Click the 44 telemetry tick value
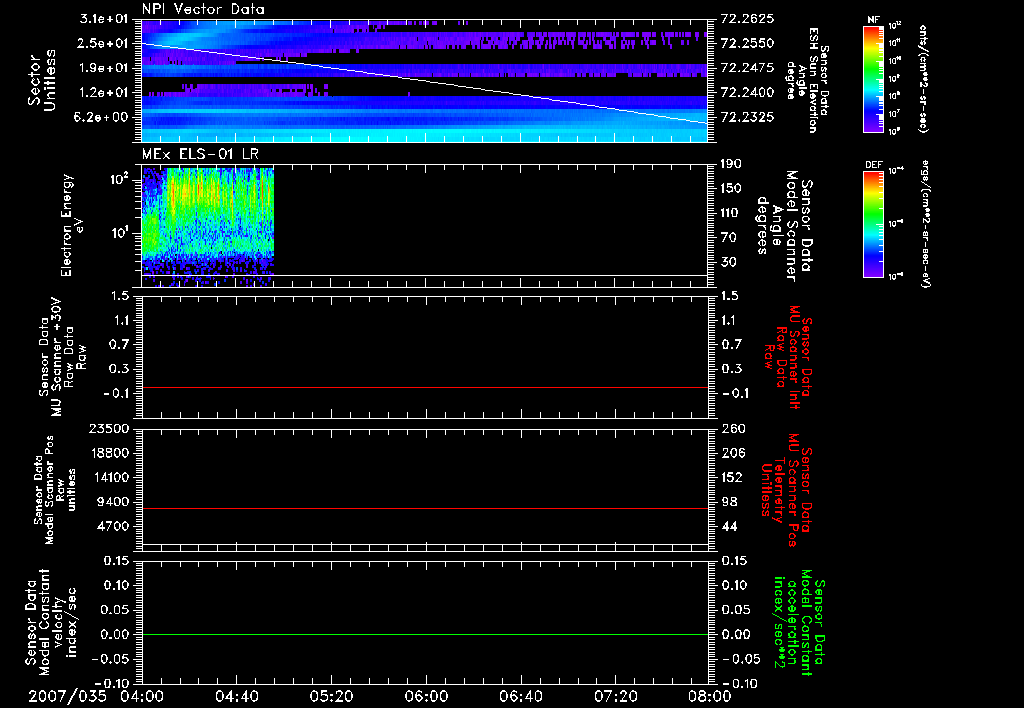 729,526
